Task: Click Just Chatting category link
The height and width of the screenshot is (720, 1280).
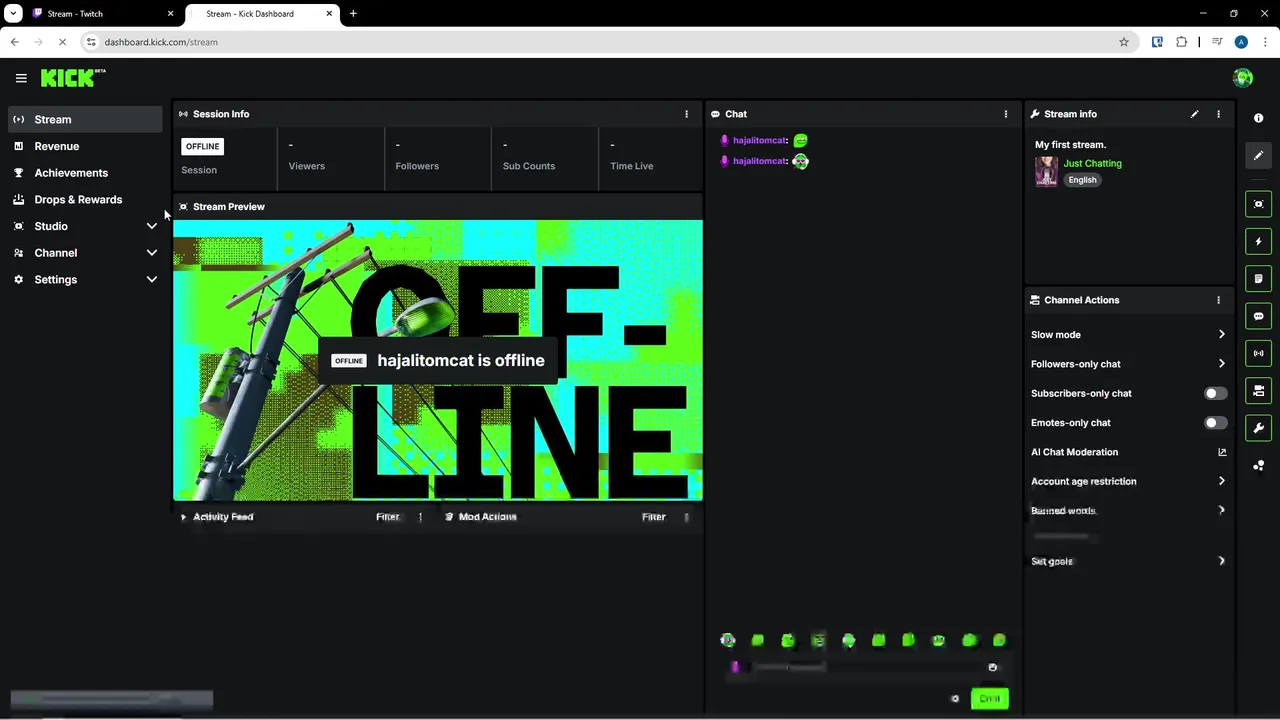Action: pos(1092,163)
